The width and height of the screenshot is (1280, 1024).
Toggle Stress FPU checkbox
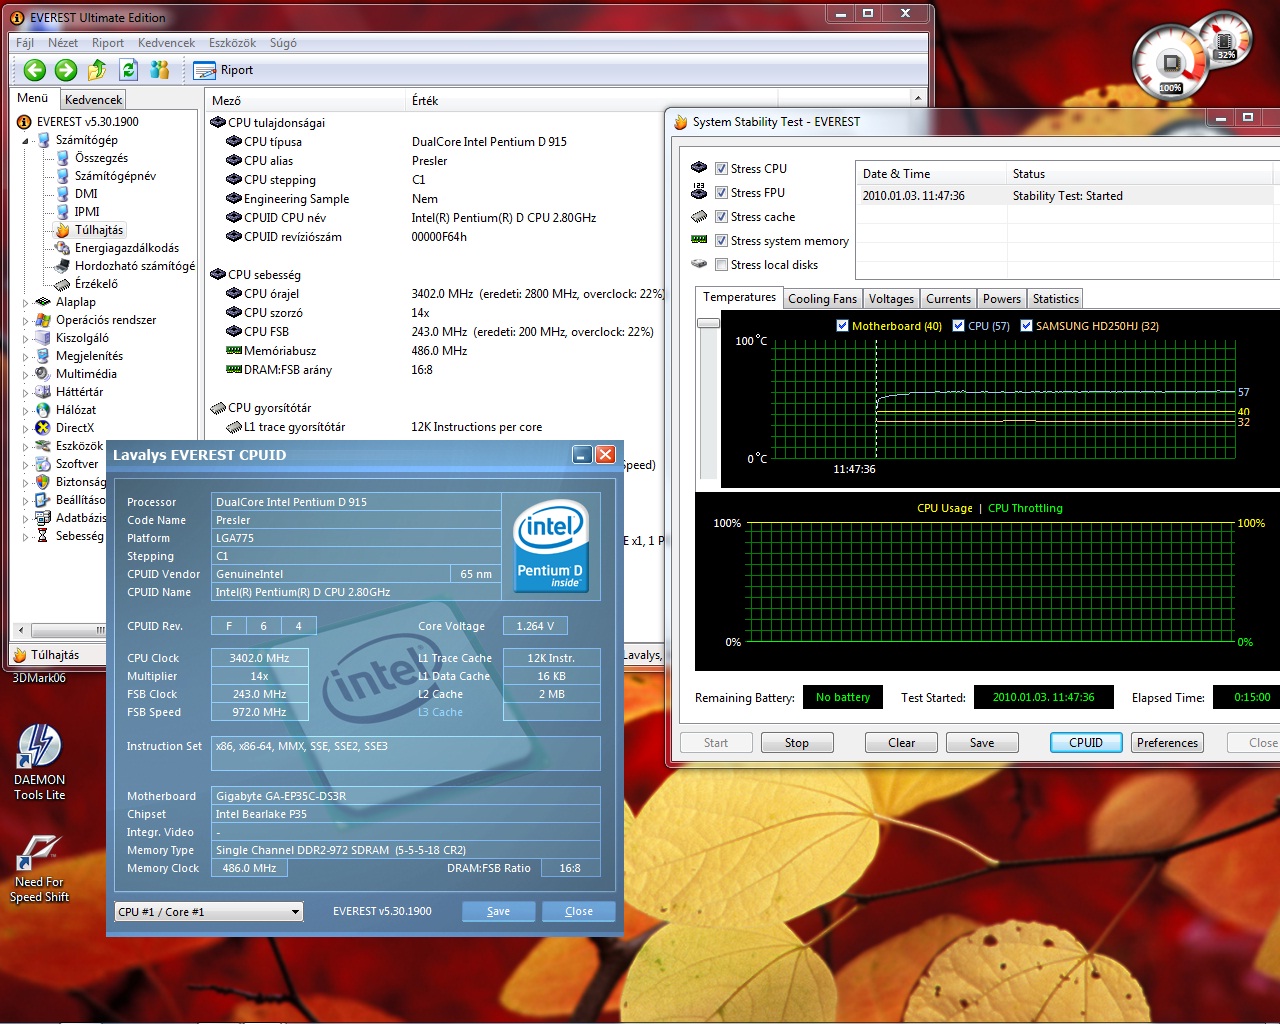tap(721, 192)
